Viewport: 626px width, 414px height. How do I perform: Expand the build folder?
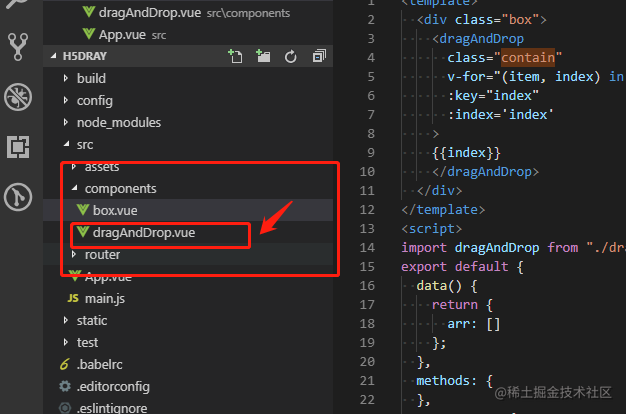click(x=66, y=78)
